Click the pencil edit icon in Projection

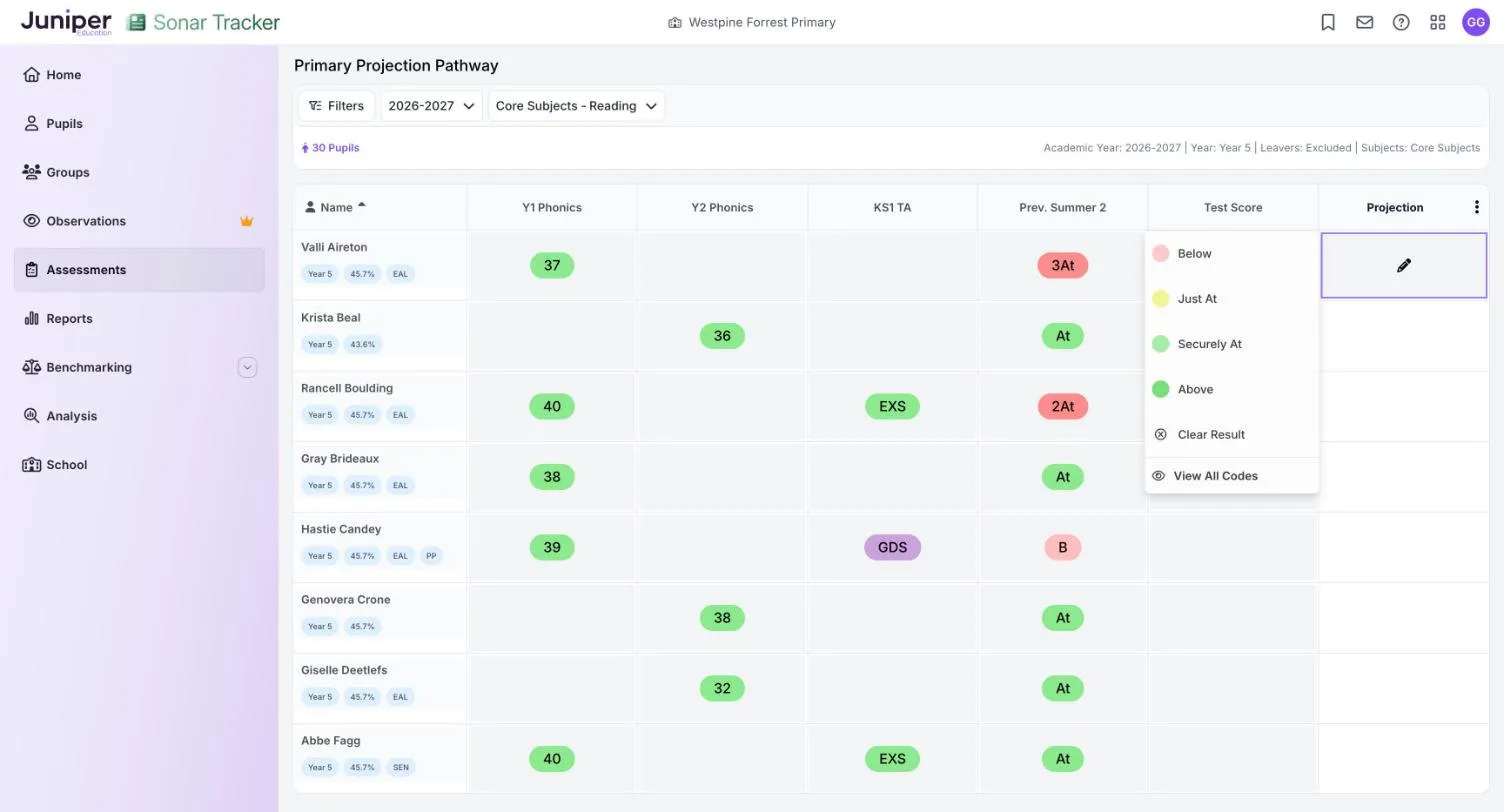1404,266
